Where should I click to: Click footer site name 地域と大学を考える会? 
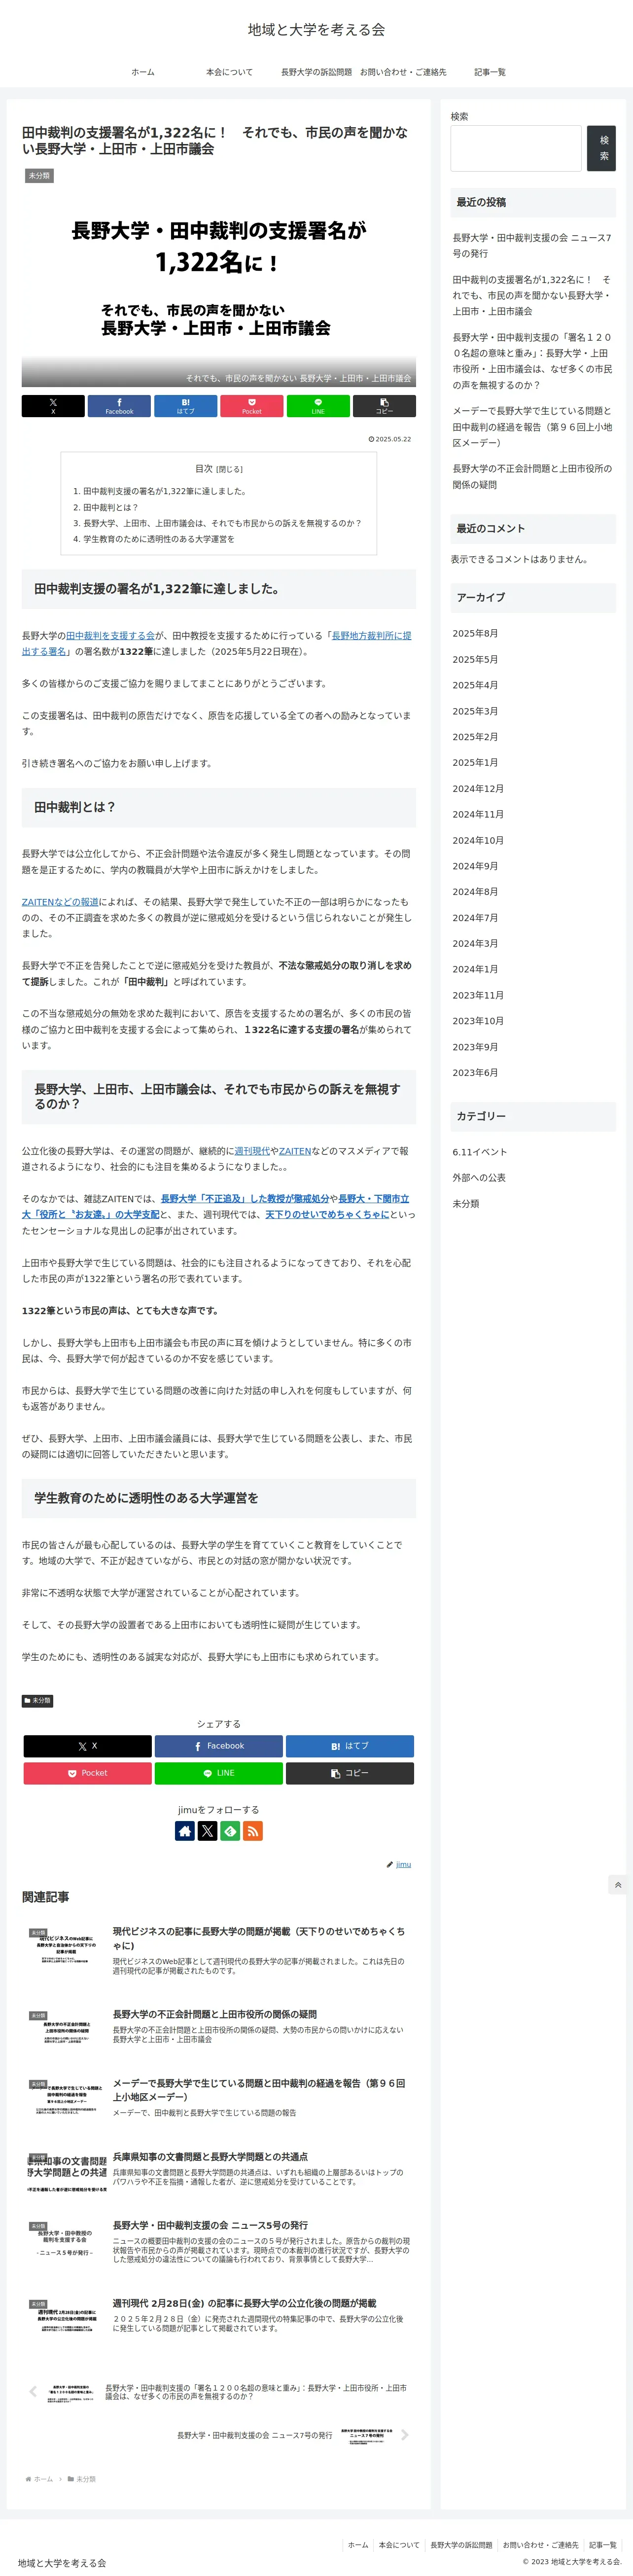click(x=61, y=2563)
